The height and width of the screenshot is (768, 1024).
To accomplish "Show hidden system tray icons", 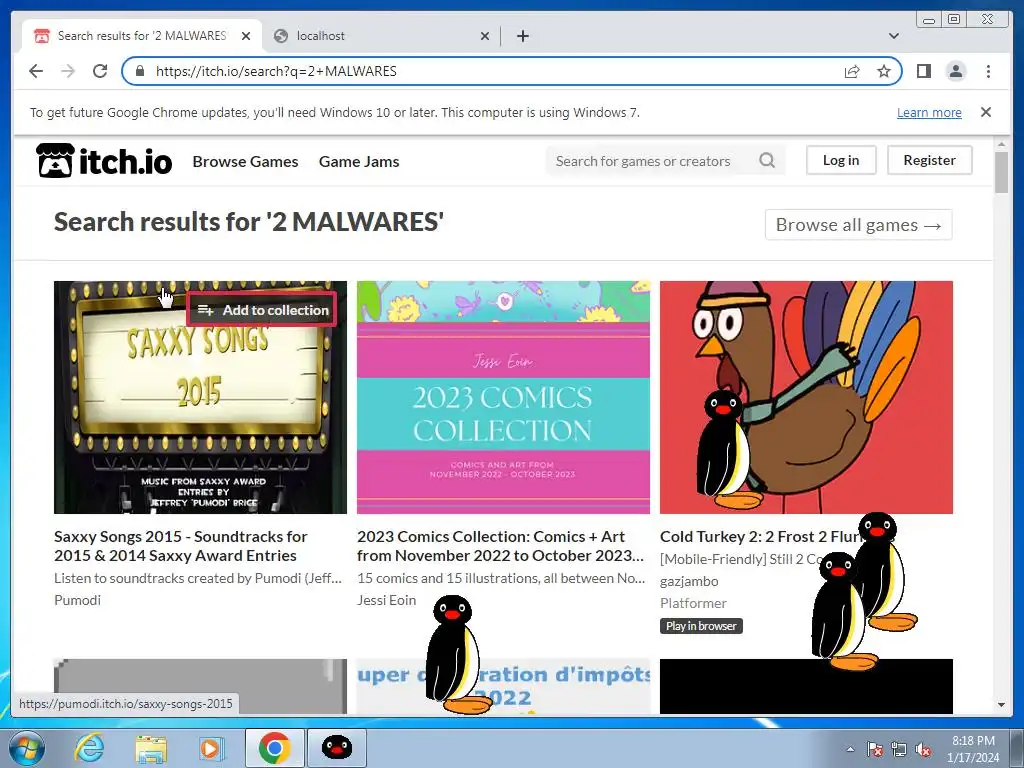I will [850, 749].
